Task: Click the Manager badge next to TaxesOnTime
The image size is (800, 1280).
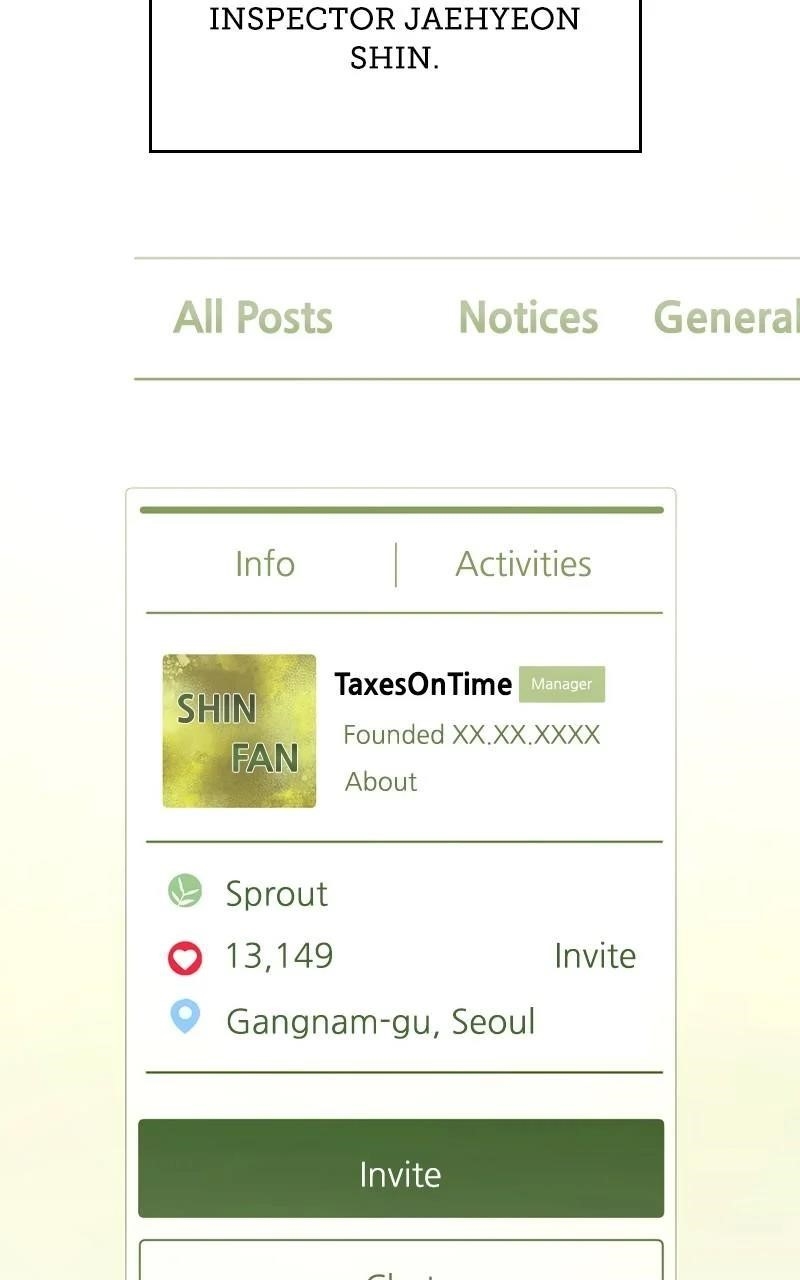Action: 562,684
